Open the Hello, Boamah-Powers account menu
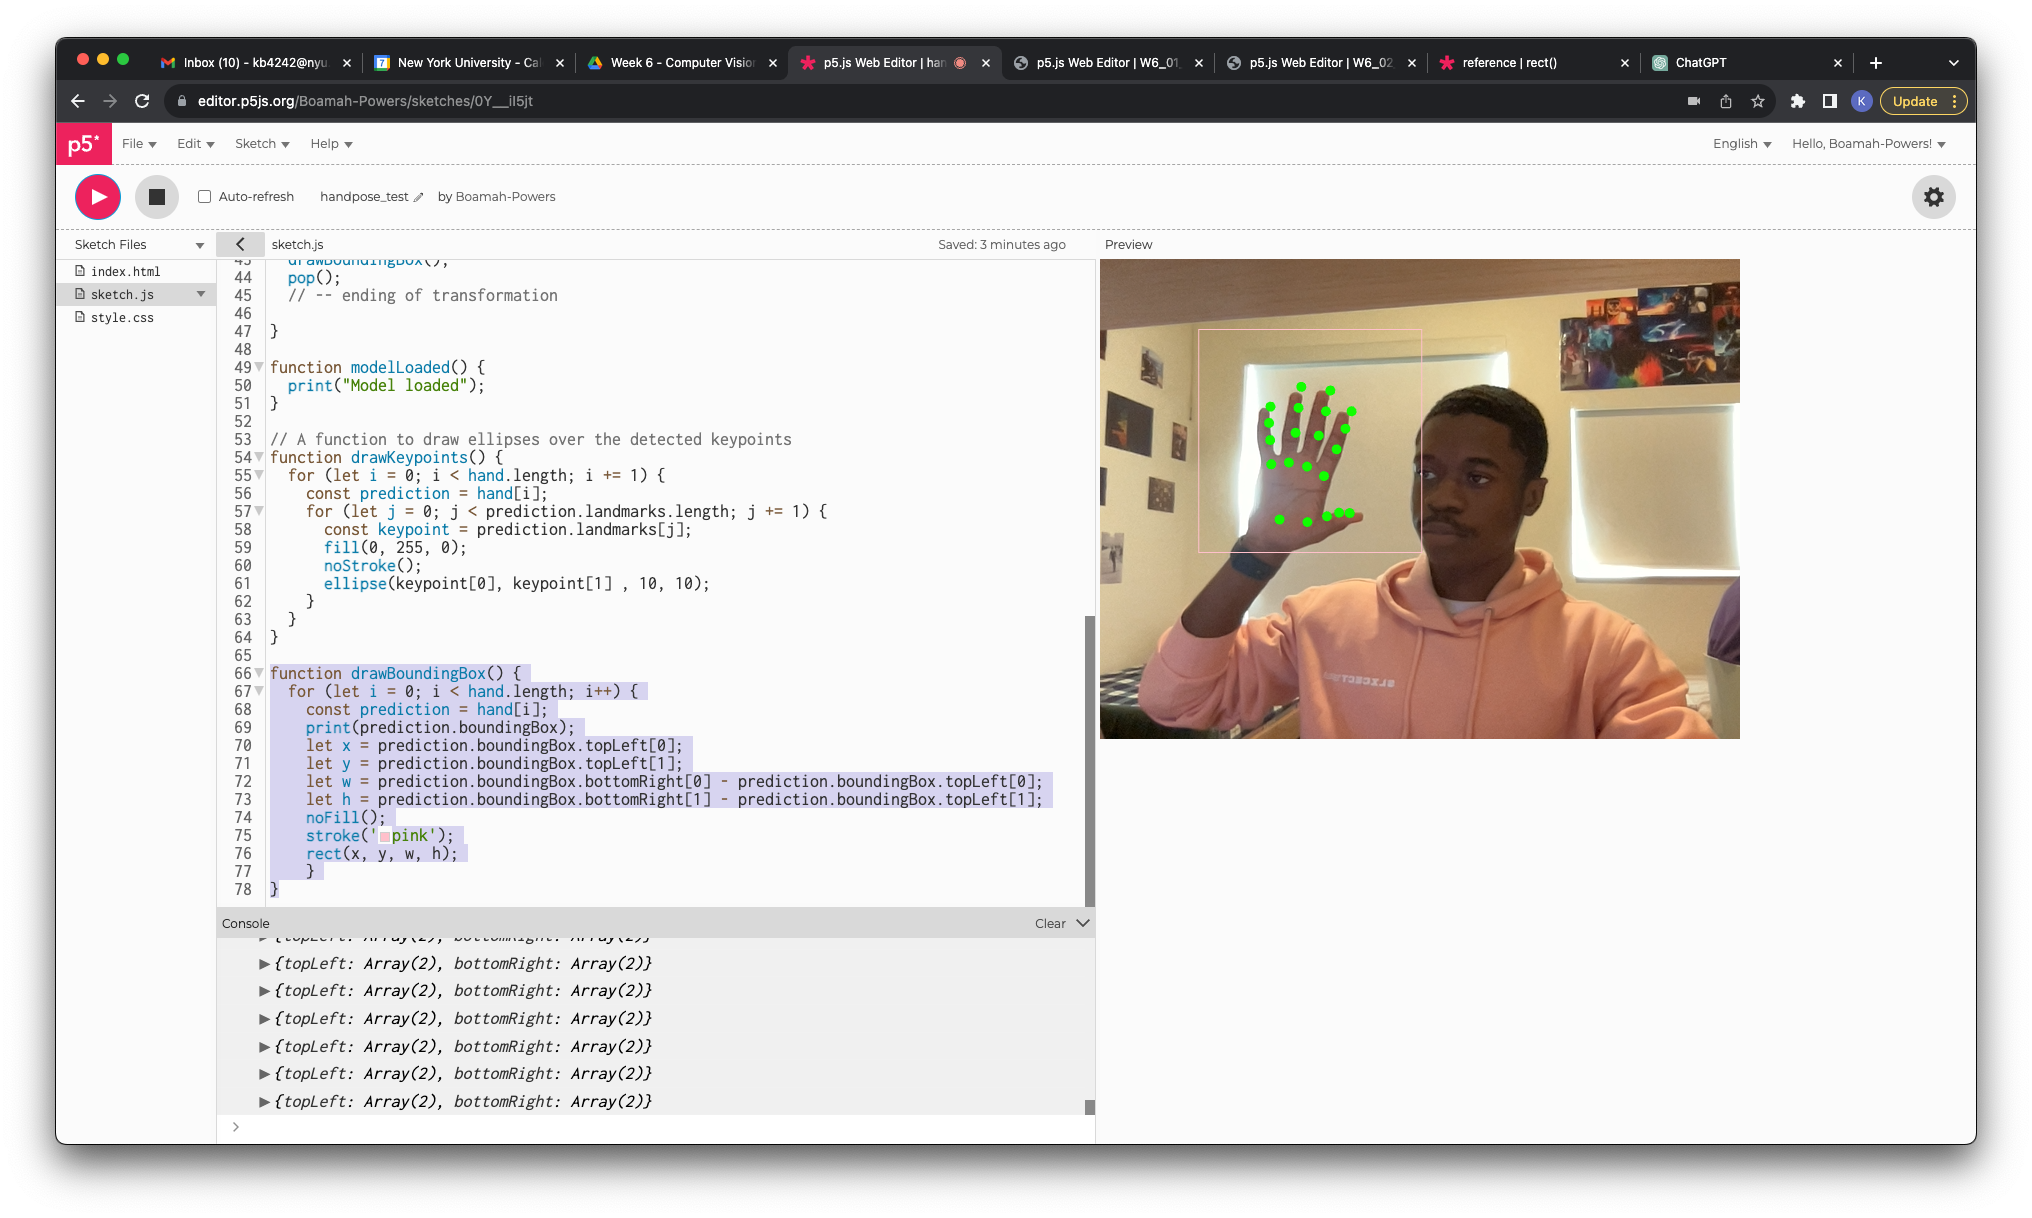The width and height of the screenshot is (2032, 1218). pos(1869,144)
